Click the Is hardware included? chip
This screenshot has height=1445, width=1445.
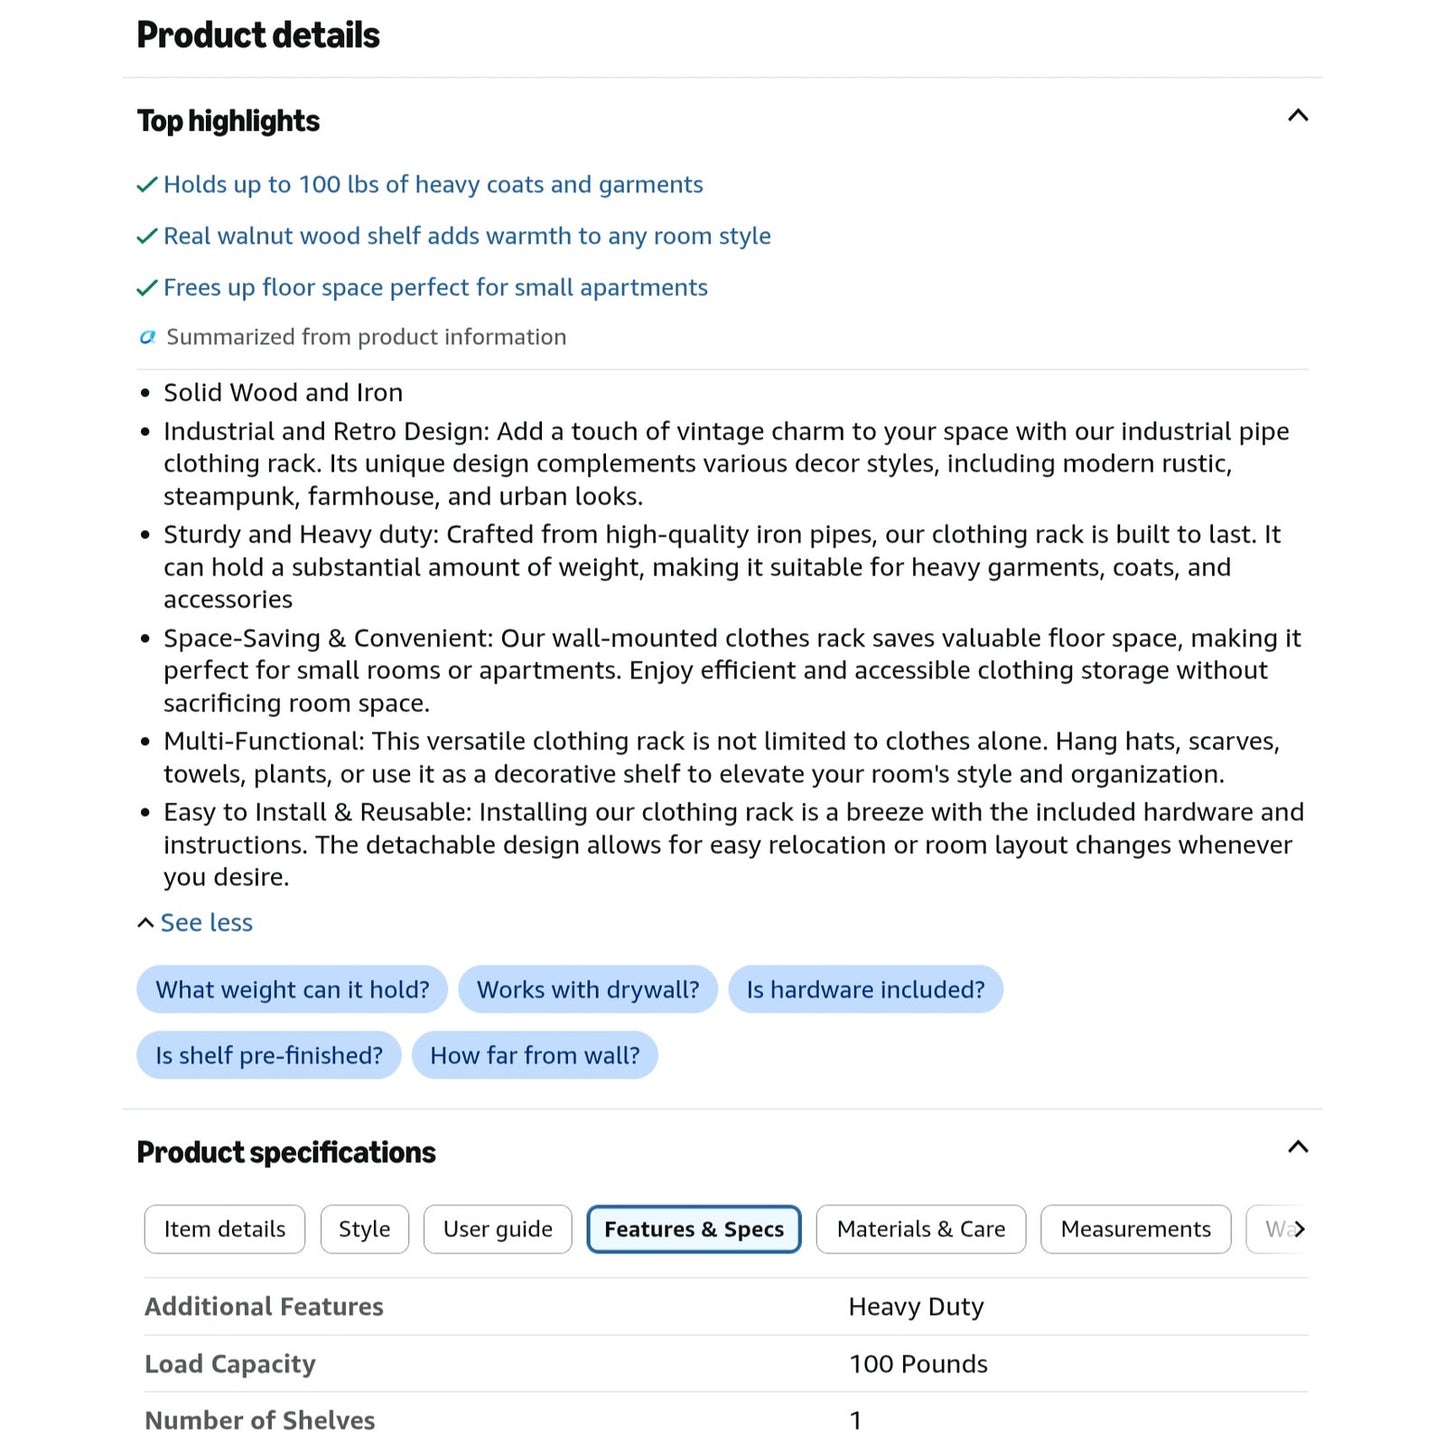tap(865, 989)
